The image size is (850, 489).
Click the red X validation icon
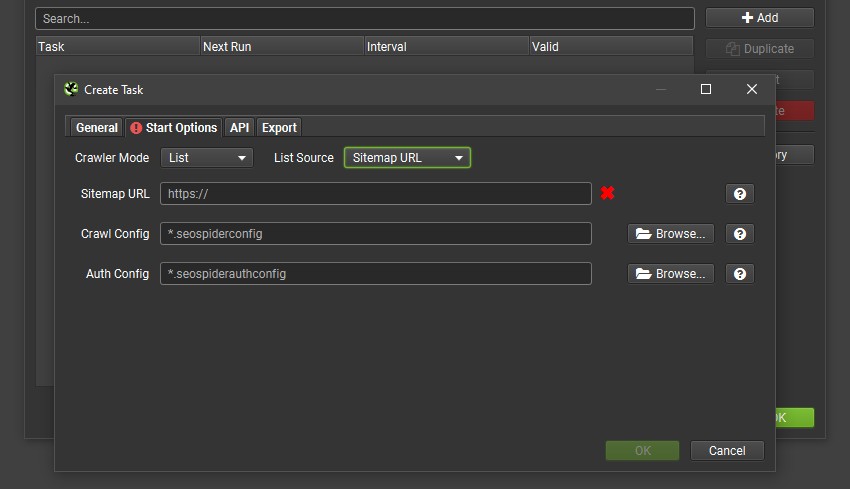pyautogui.click(x=607, y=193)
